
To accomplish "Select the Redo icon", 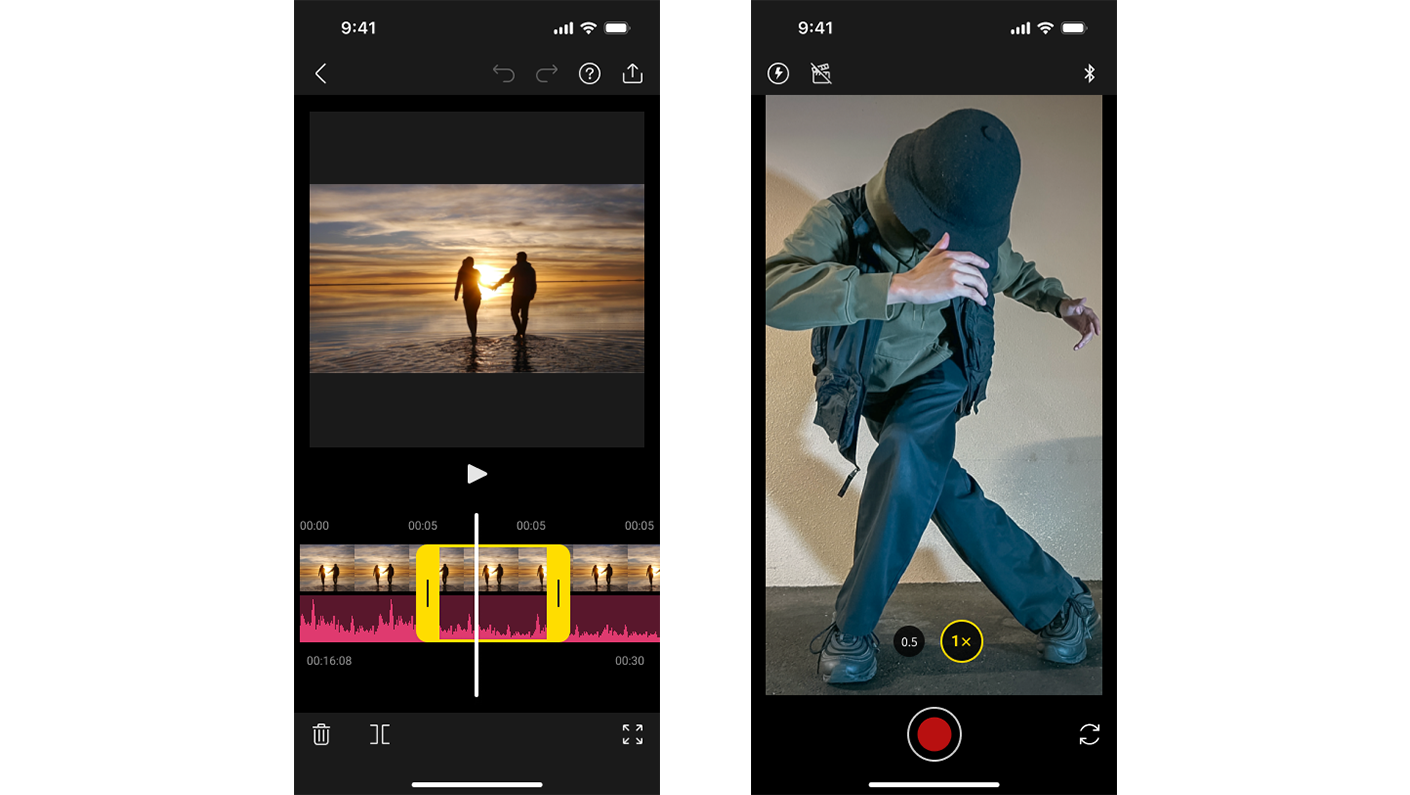I will click(x=546, y=73).
